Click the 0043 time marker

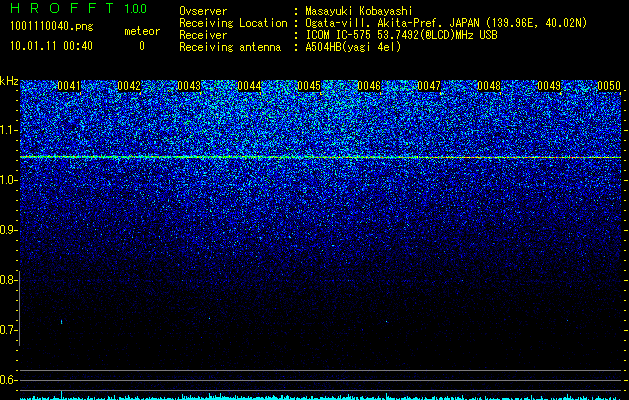point(189,86)
